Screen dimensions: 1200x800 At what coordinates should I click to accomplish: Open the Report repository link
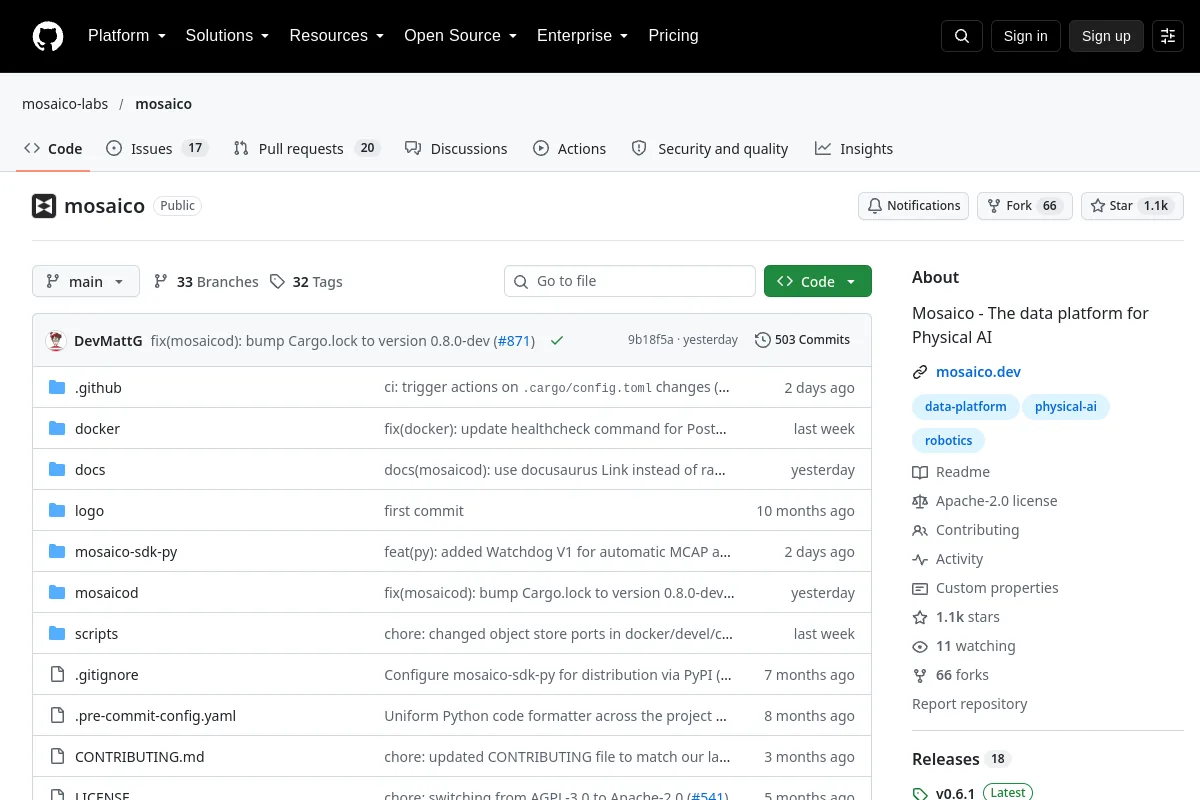pos(970,704)
